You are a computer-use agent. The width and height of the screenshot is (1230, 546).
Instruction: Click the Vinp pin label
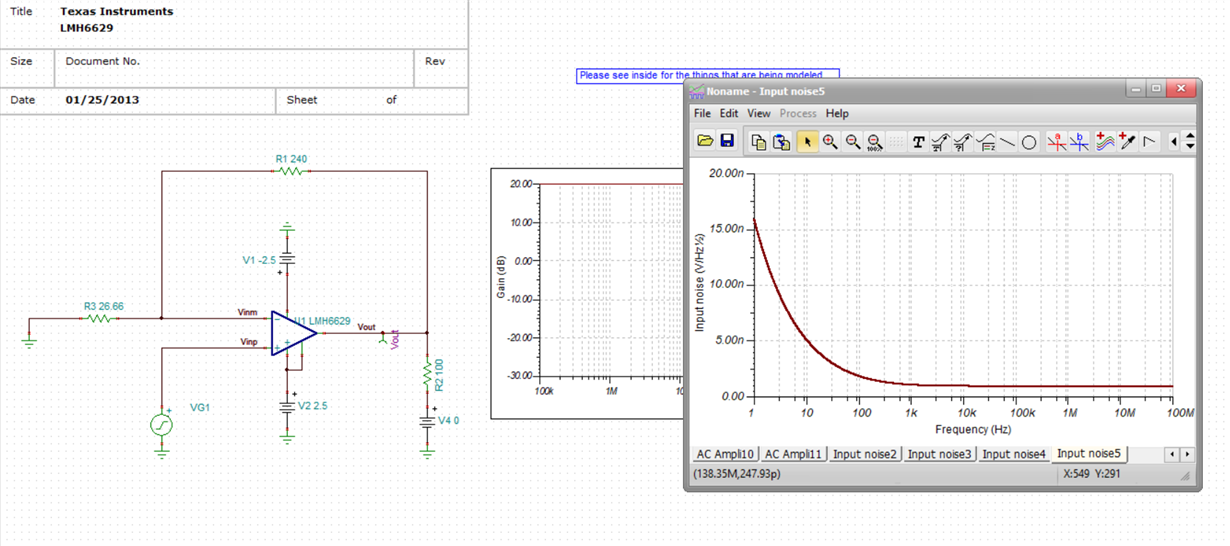click(248, 342)
